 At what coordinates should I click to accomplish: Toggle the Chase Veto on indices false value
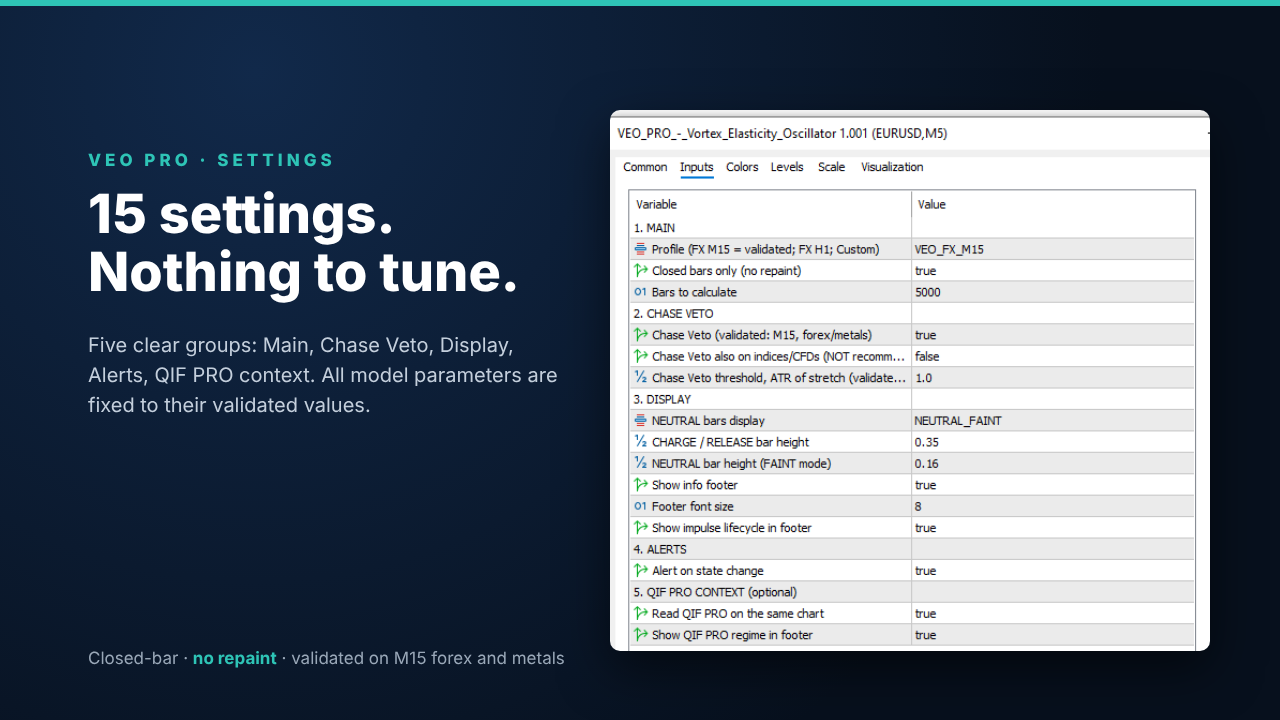point(1053,356)
